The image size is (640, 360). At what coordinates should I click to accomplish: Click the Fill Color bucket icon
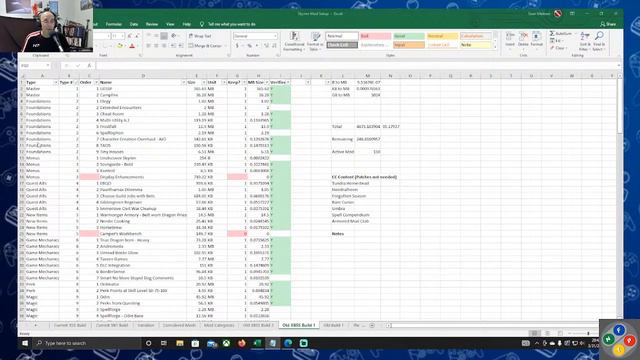(x=120, y=46)
